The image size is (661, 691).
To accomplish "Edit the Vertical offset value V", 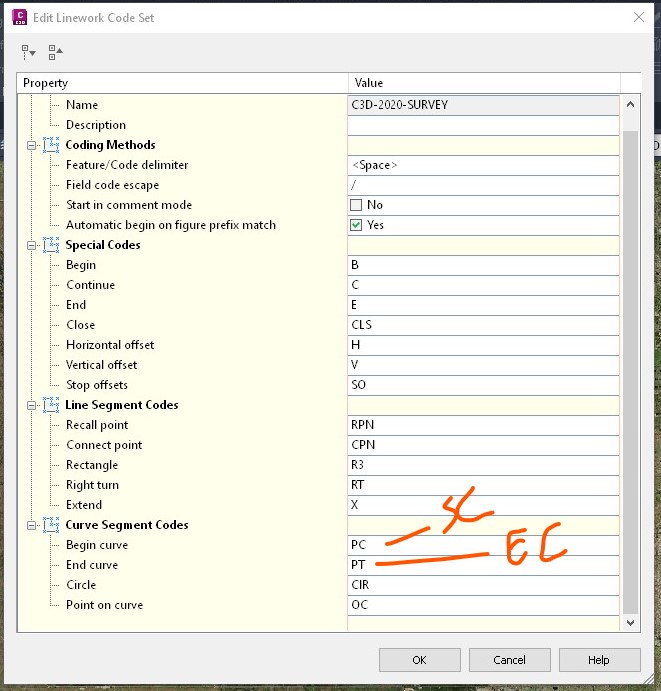I will click(x=483, y=365).
